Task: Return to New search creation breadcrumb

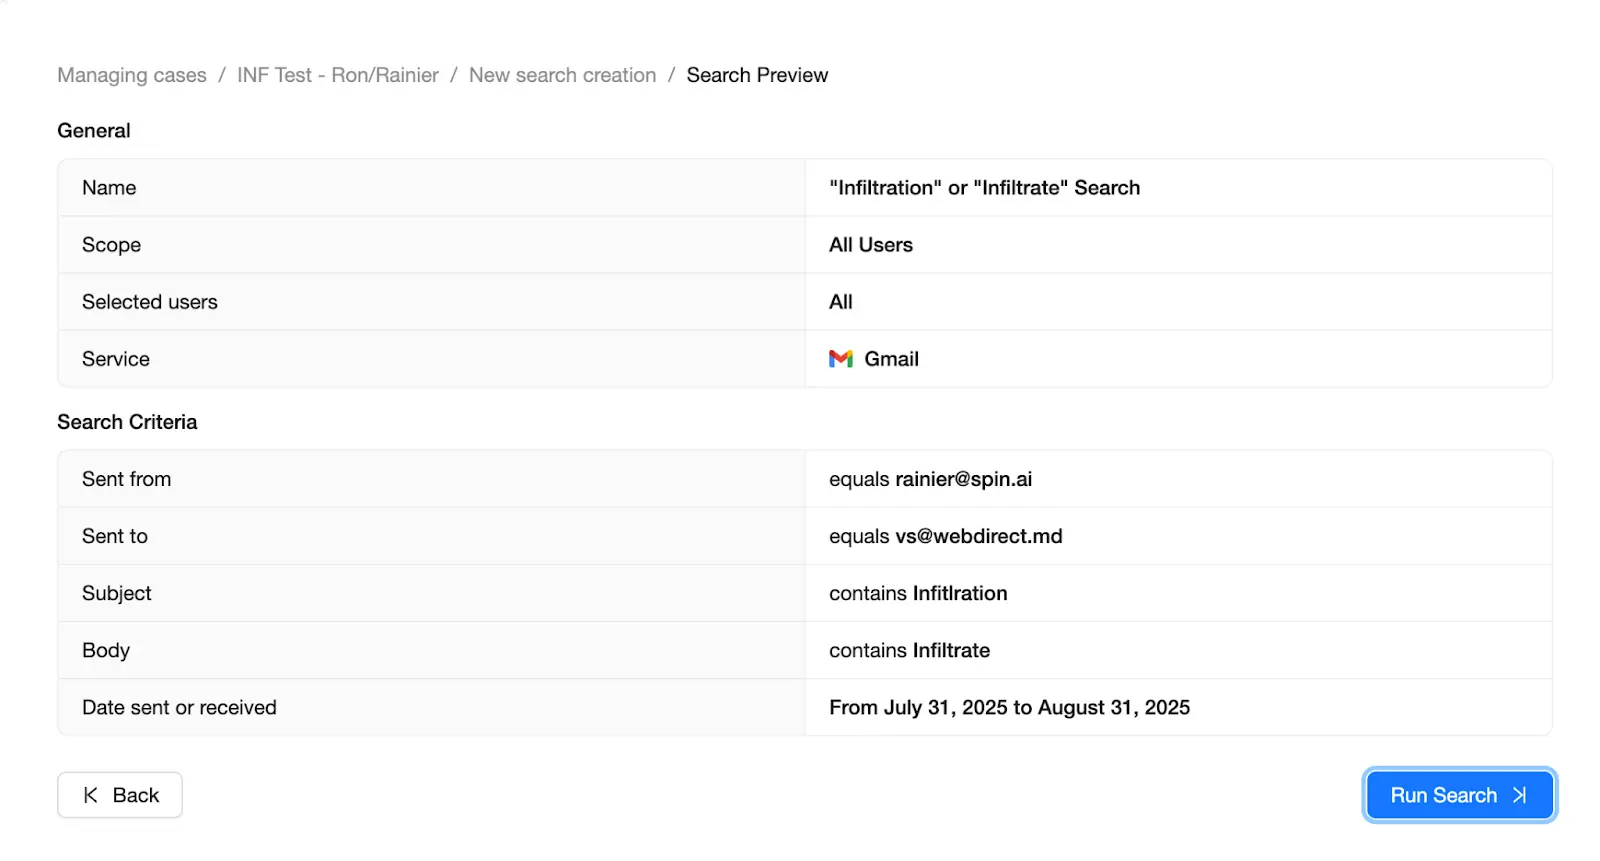Action: pyautogui.click(x=563, y=75)
